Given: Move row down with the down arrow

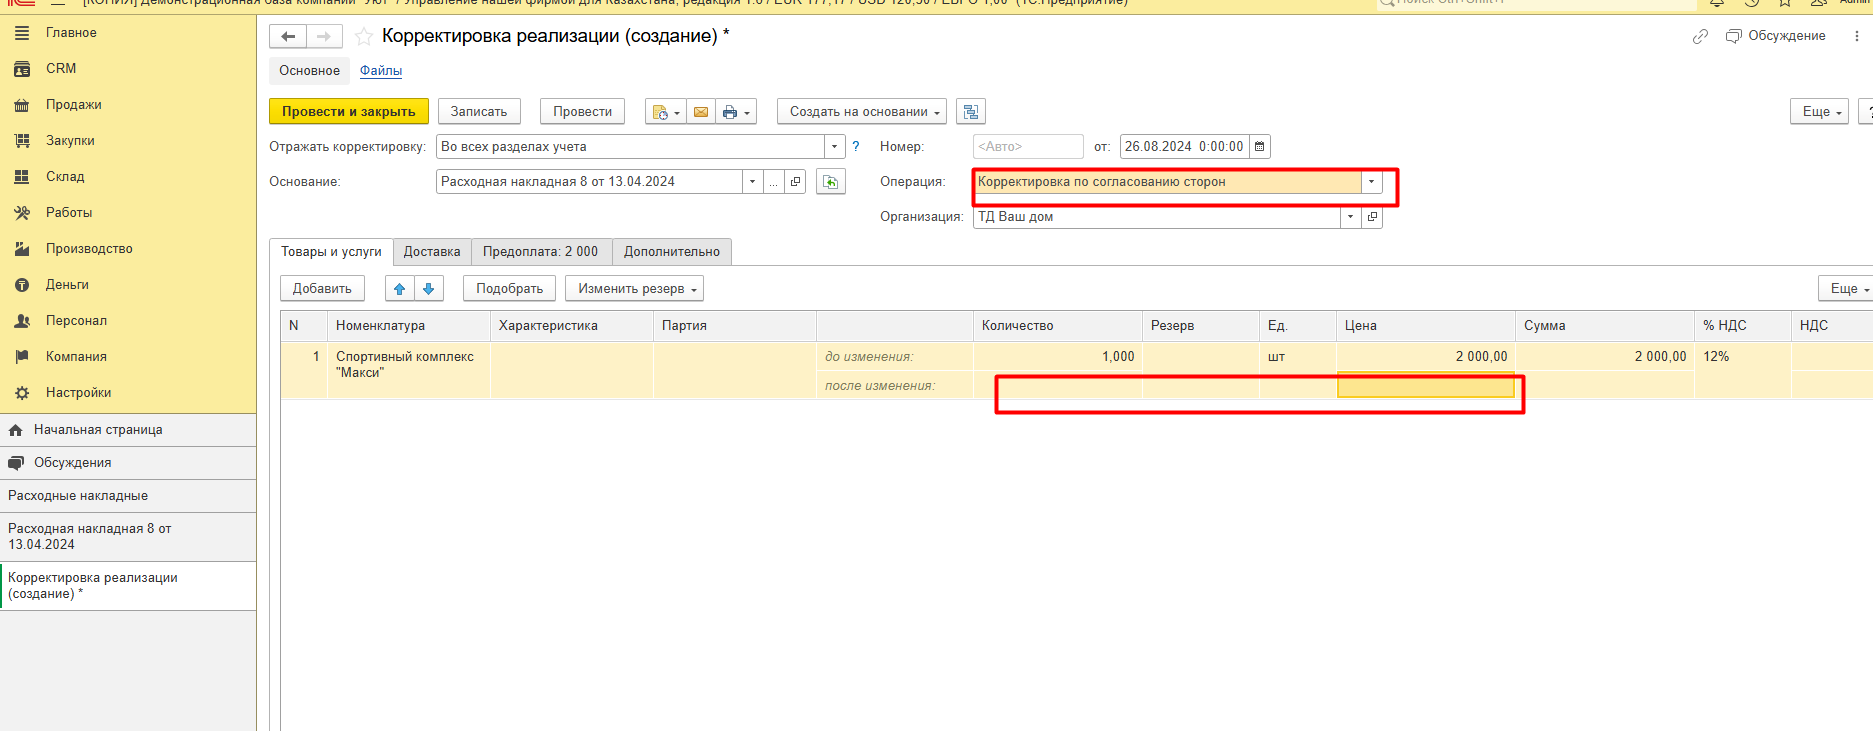Looking at the screenshot, I should tap(429, 289).
